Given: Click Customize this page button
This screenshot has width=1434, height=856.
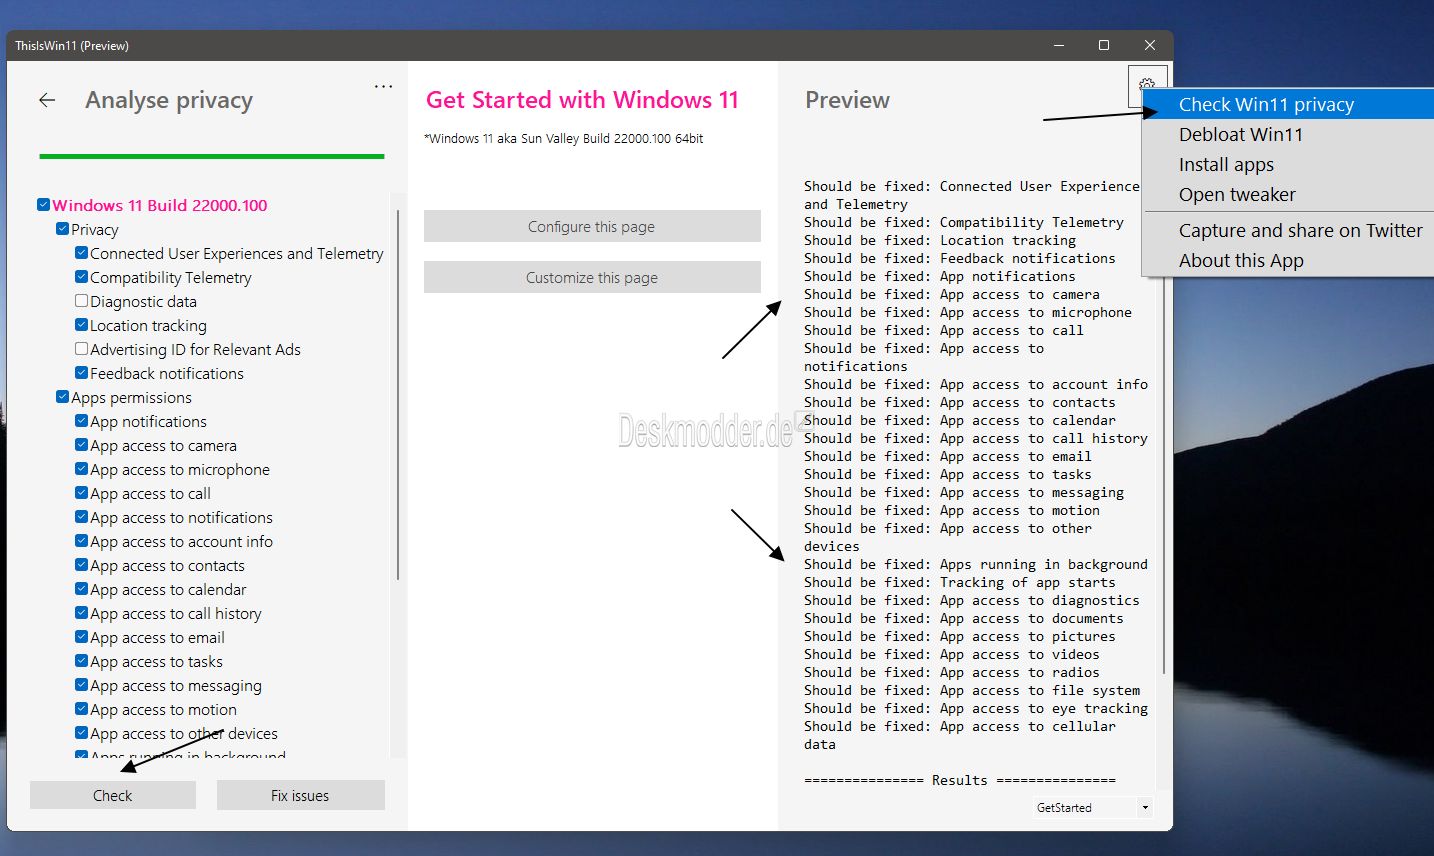Looking at the screenshot, I should click(592, 277).
